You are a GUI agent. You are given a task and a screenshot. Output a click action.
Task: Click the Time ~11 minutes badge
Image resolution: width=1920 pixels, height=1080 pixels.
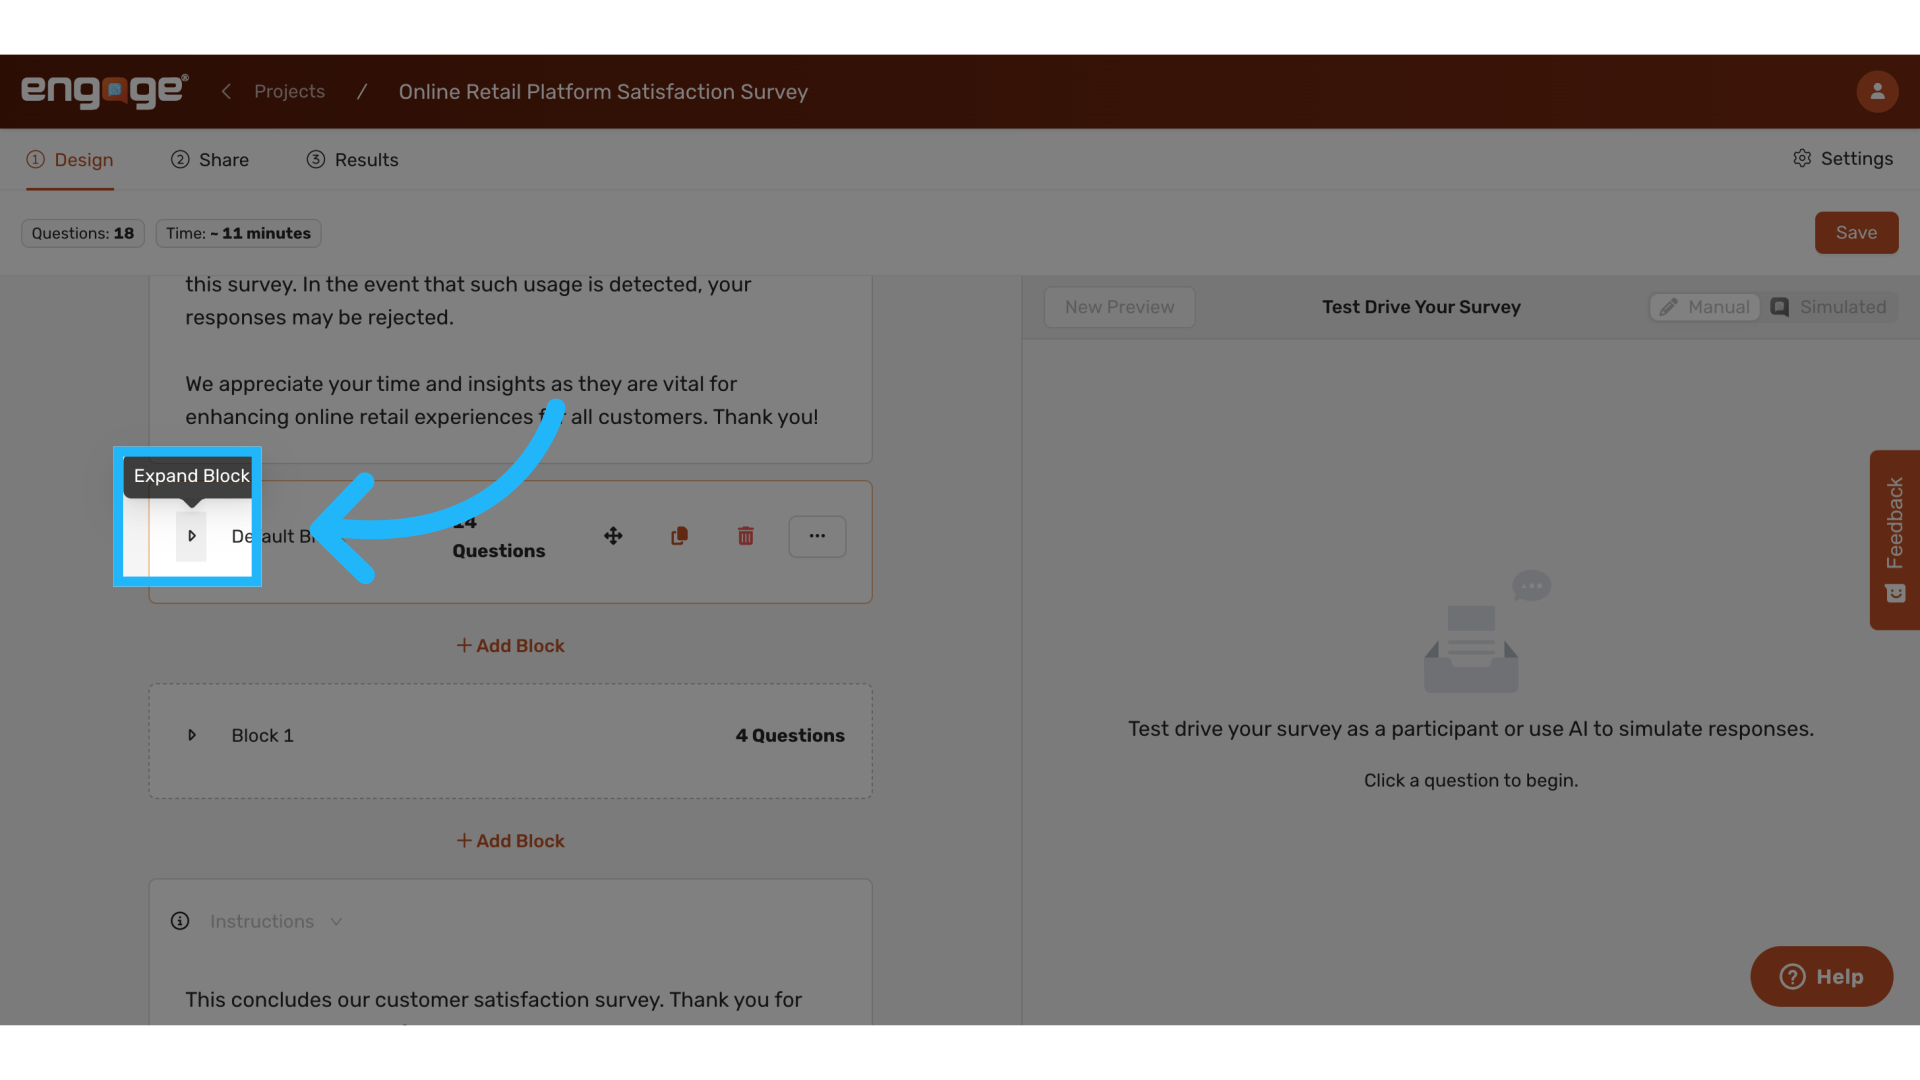coord(238,233)
